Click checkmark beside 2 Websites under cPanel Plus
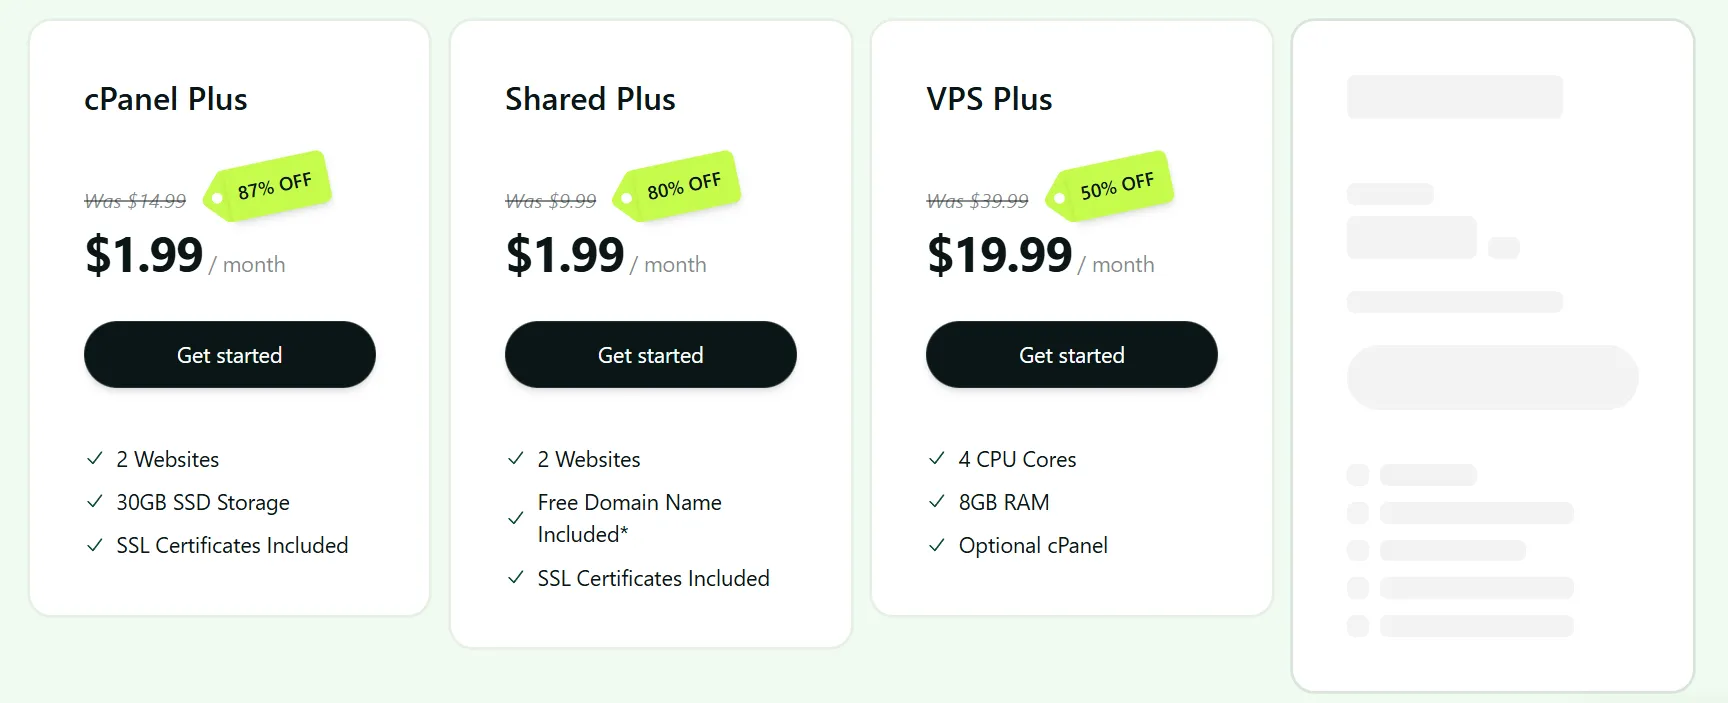This screenshot has width=1728, height=703. coord(92,459)
